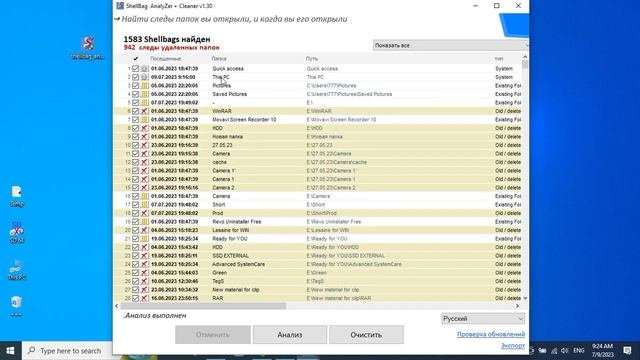This screenshot has width=640, height=360.
Task: Click the deleted icon for Prod row
Action: [x=144, y=213]
